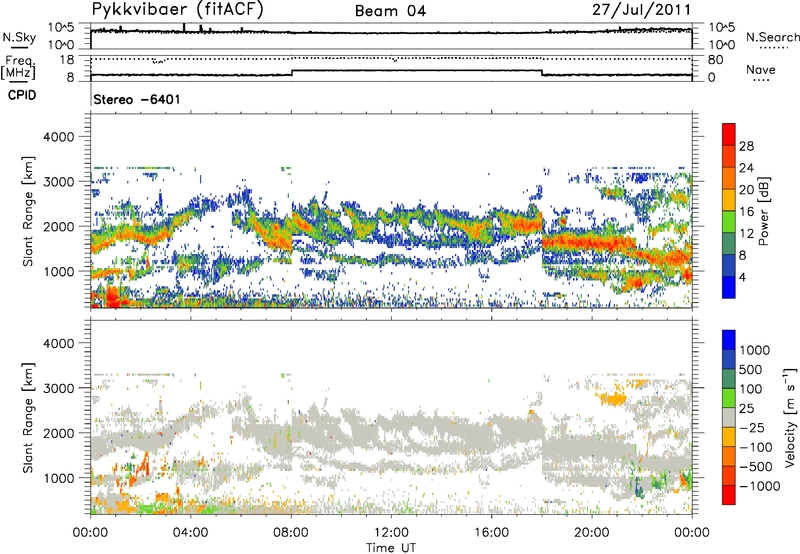Click the power panel 'Slant Range [km]' label
800x554 pixels.
click(28, 211)
